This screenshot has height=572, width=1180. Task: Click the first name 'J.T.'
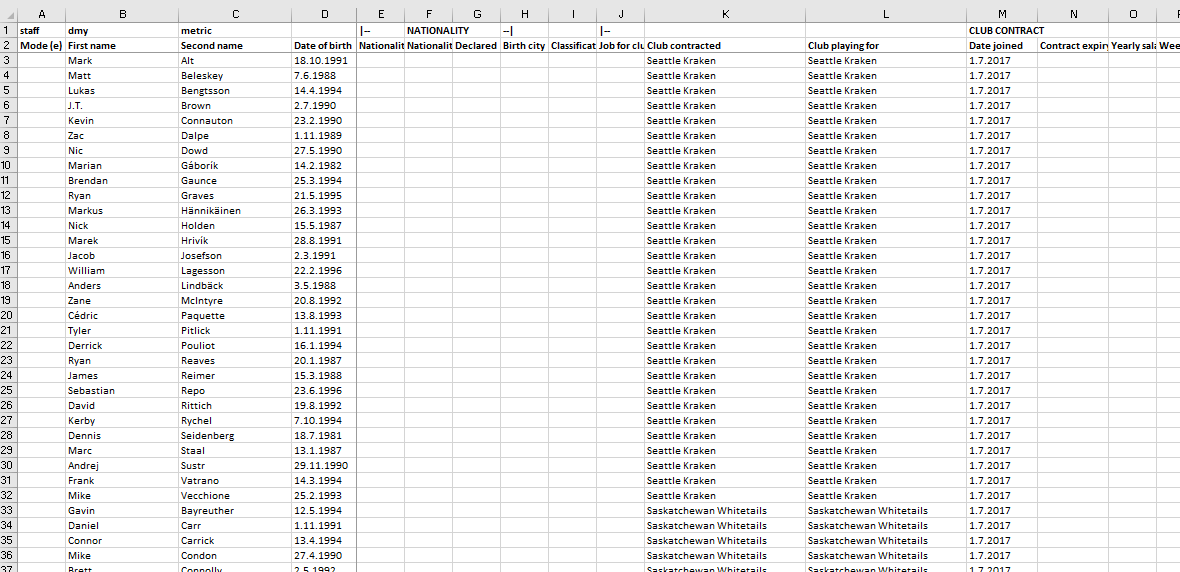click(x=76, y=105)
